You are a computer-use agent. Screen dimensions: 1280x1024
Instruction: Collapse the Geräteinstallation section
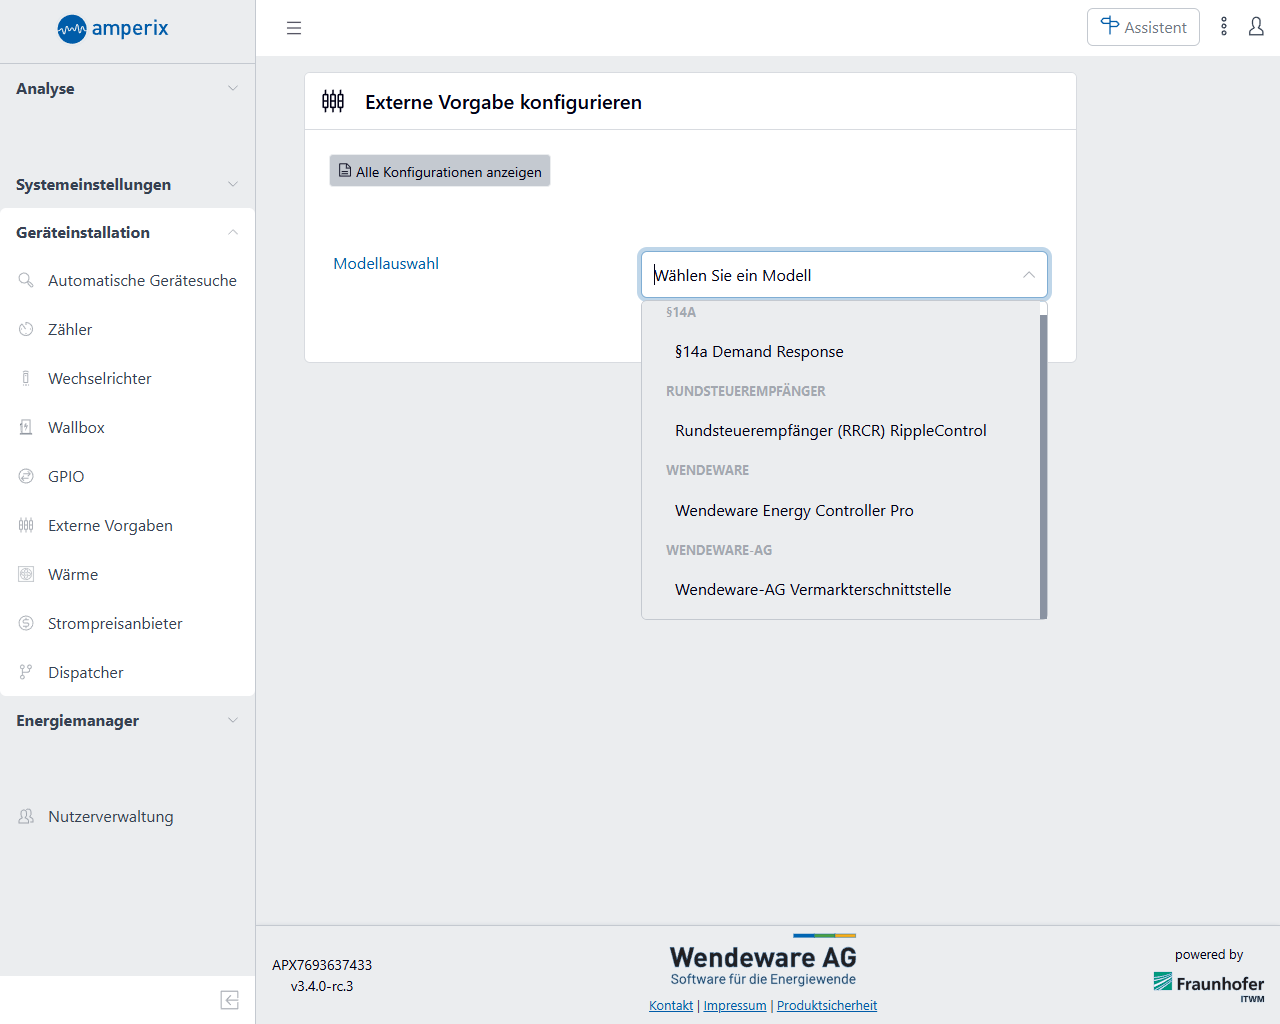127,232
